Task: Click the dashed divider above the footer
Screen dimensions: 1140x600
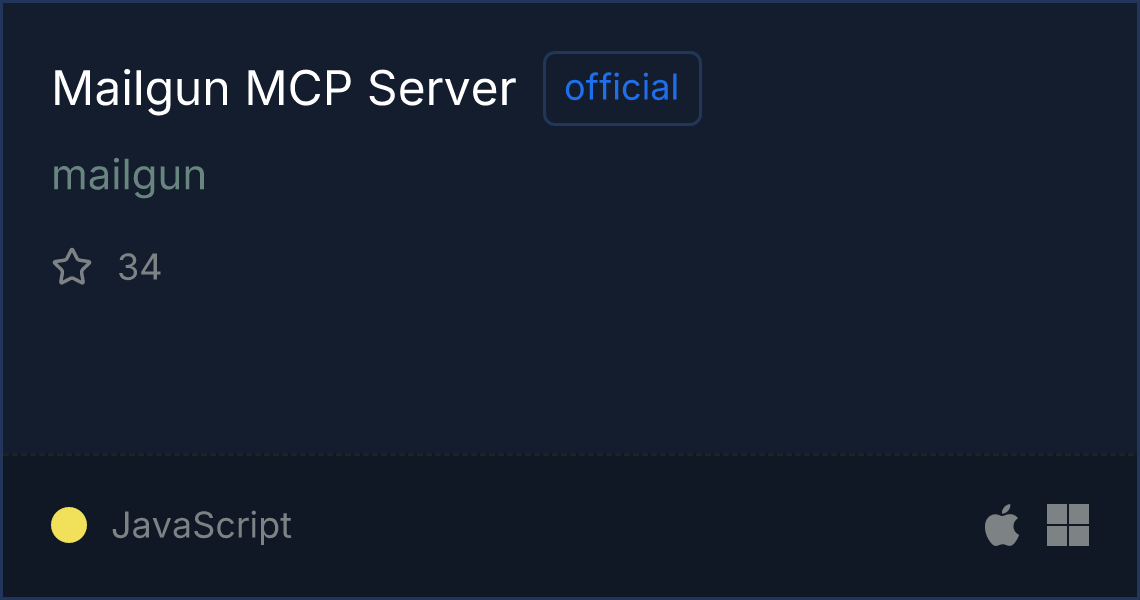Action: [x=570, y=455]
